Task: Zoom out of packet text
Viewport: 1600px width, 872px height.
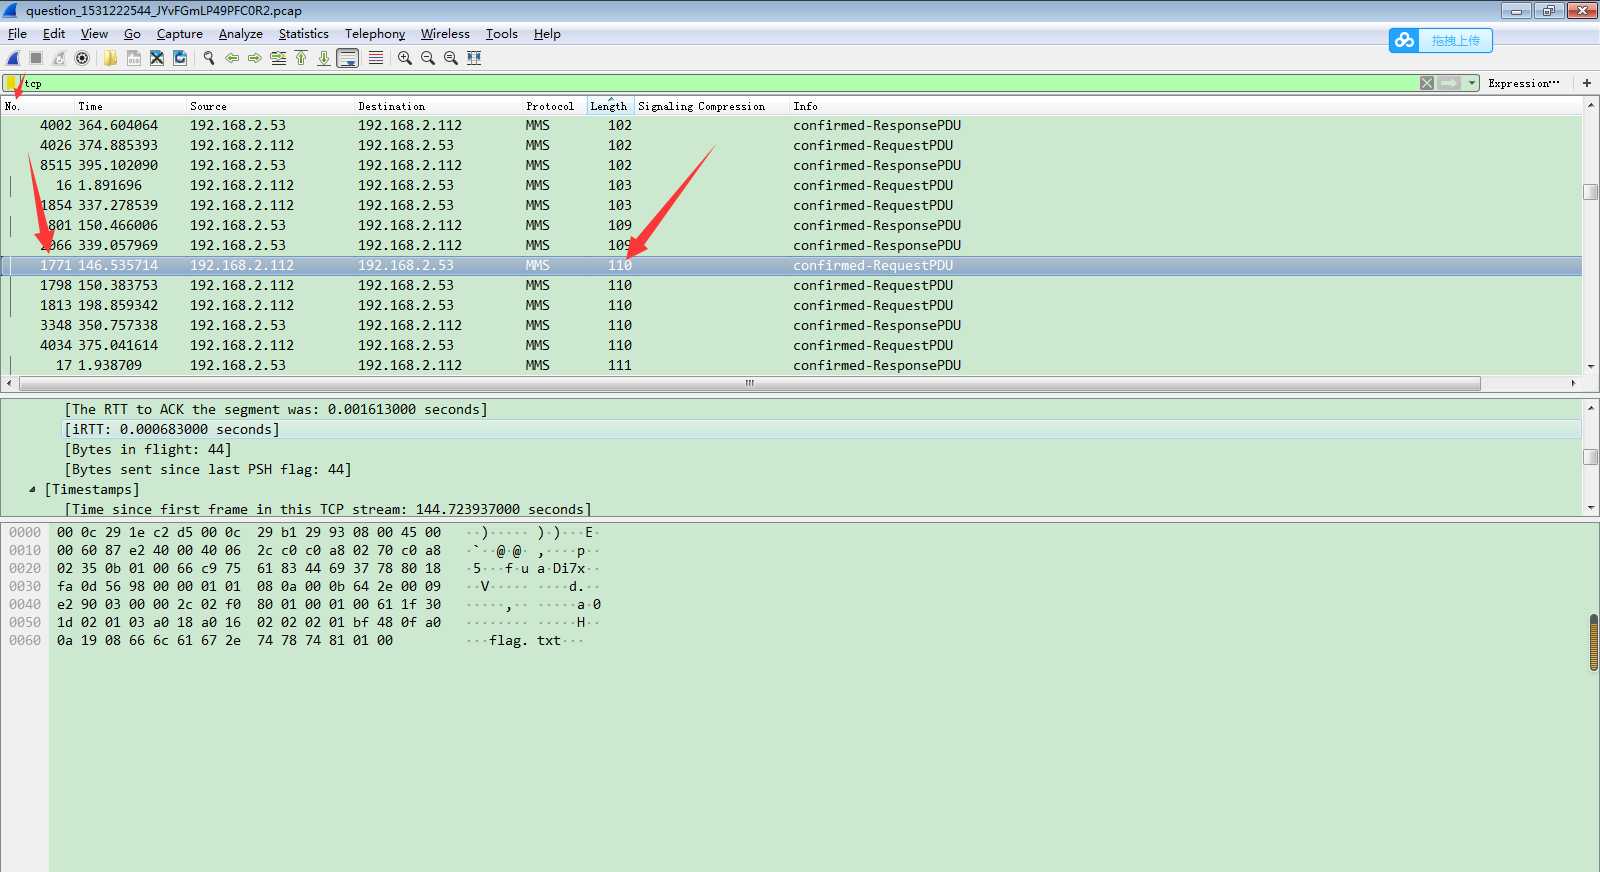Action: point(428,58)
